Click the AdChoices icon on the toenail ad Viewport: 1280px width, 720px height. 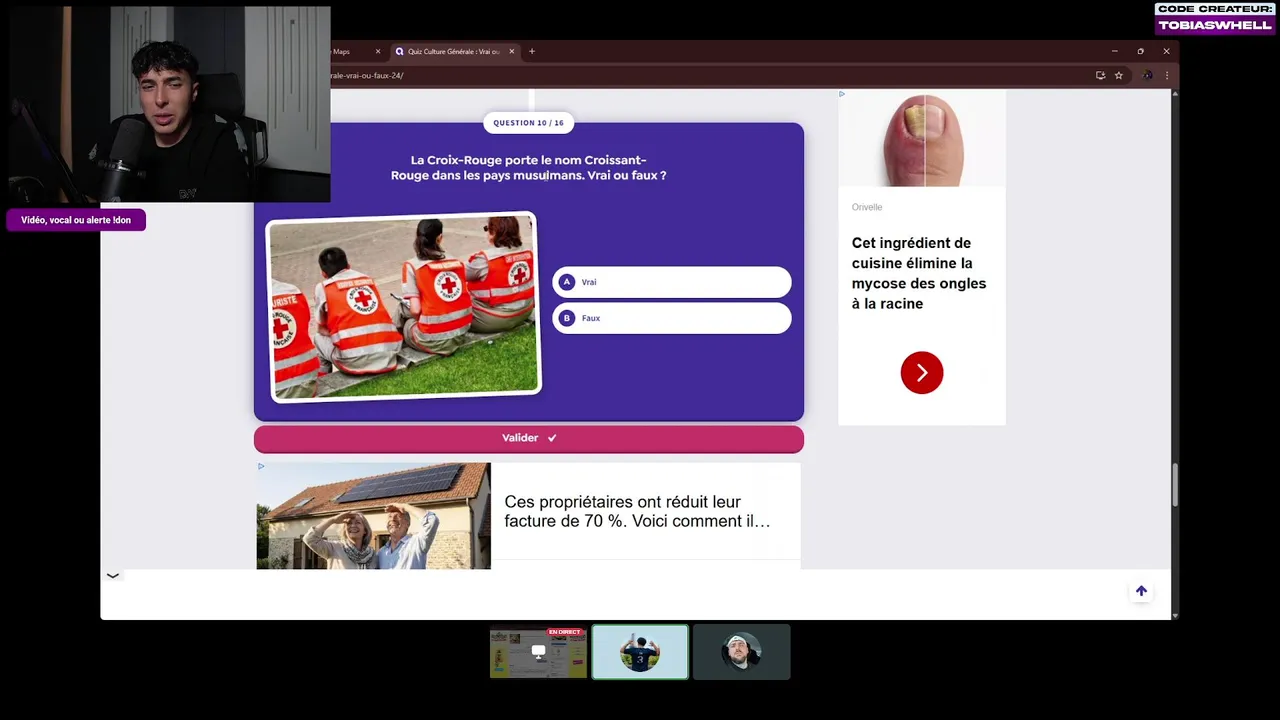pyautogui.click(x=842, y=94)
